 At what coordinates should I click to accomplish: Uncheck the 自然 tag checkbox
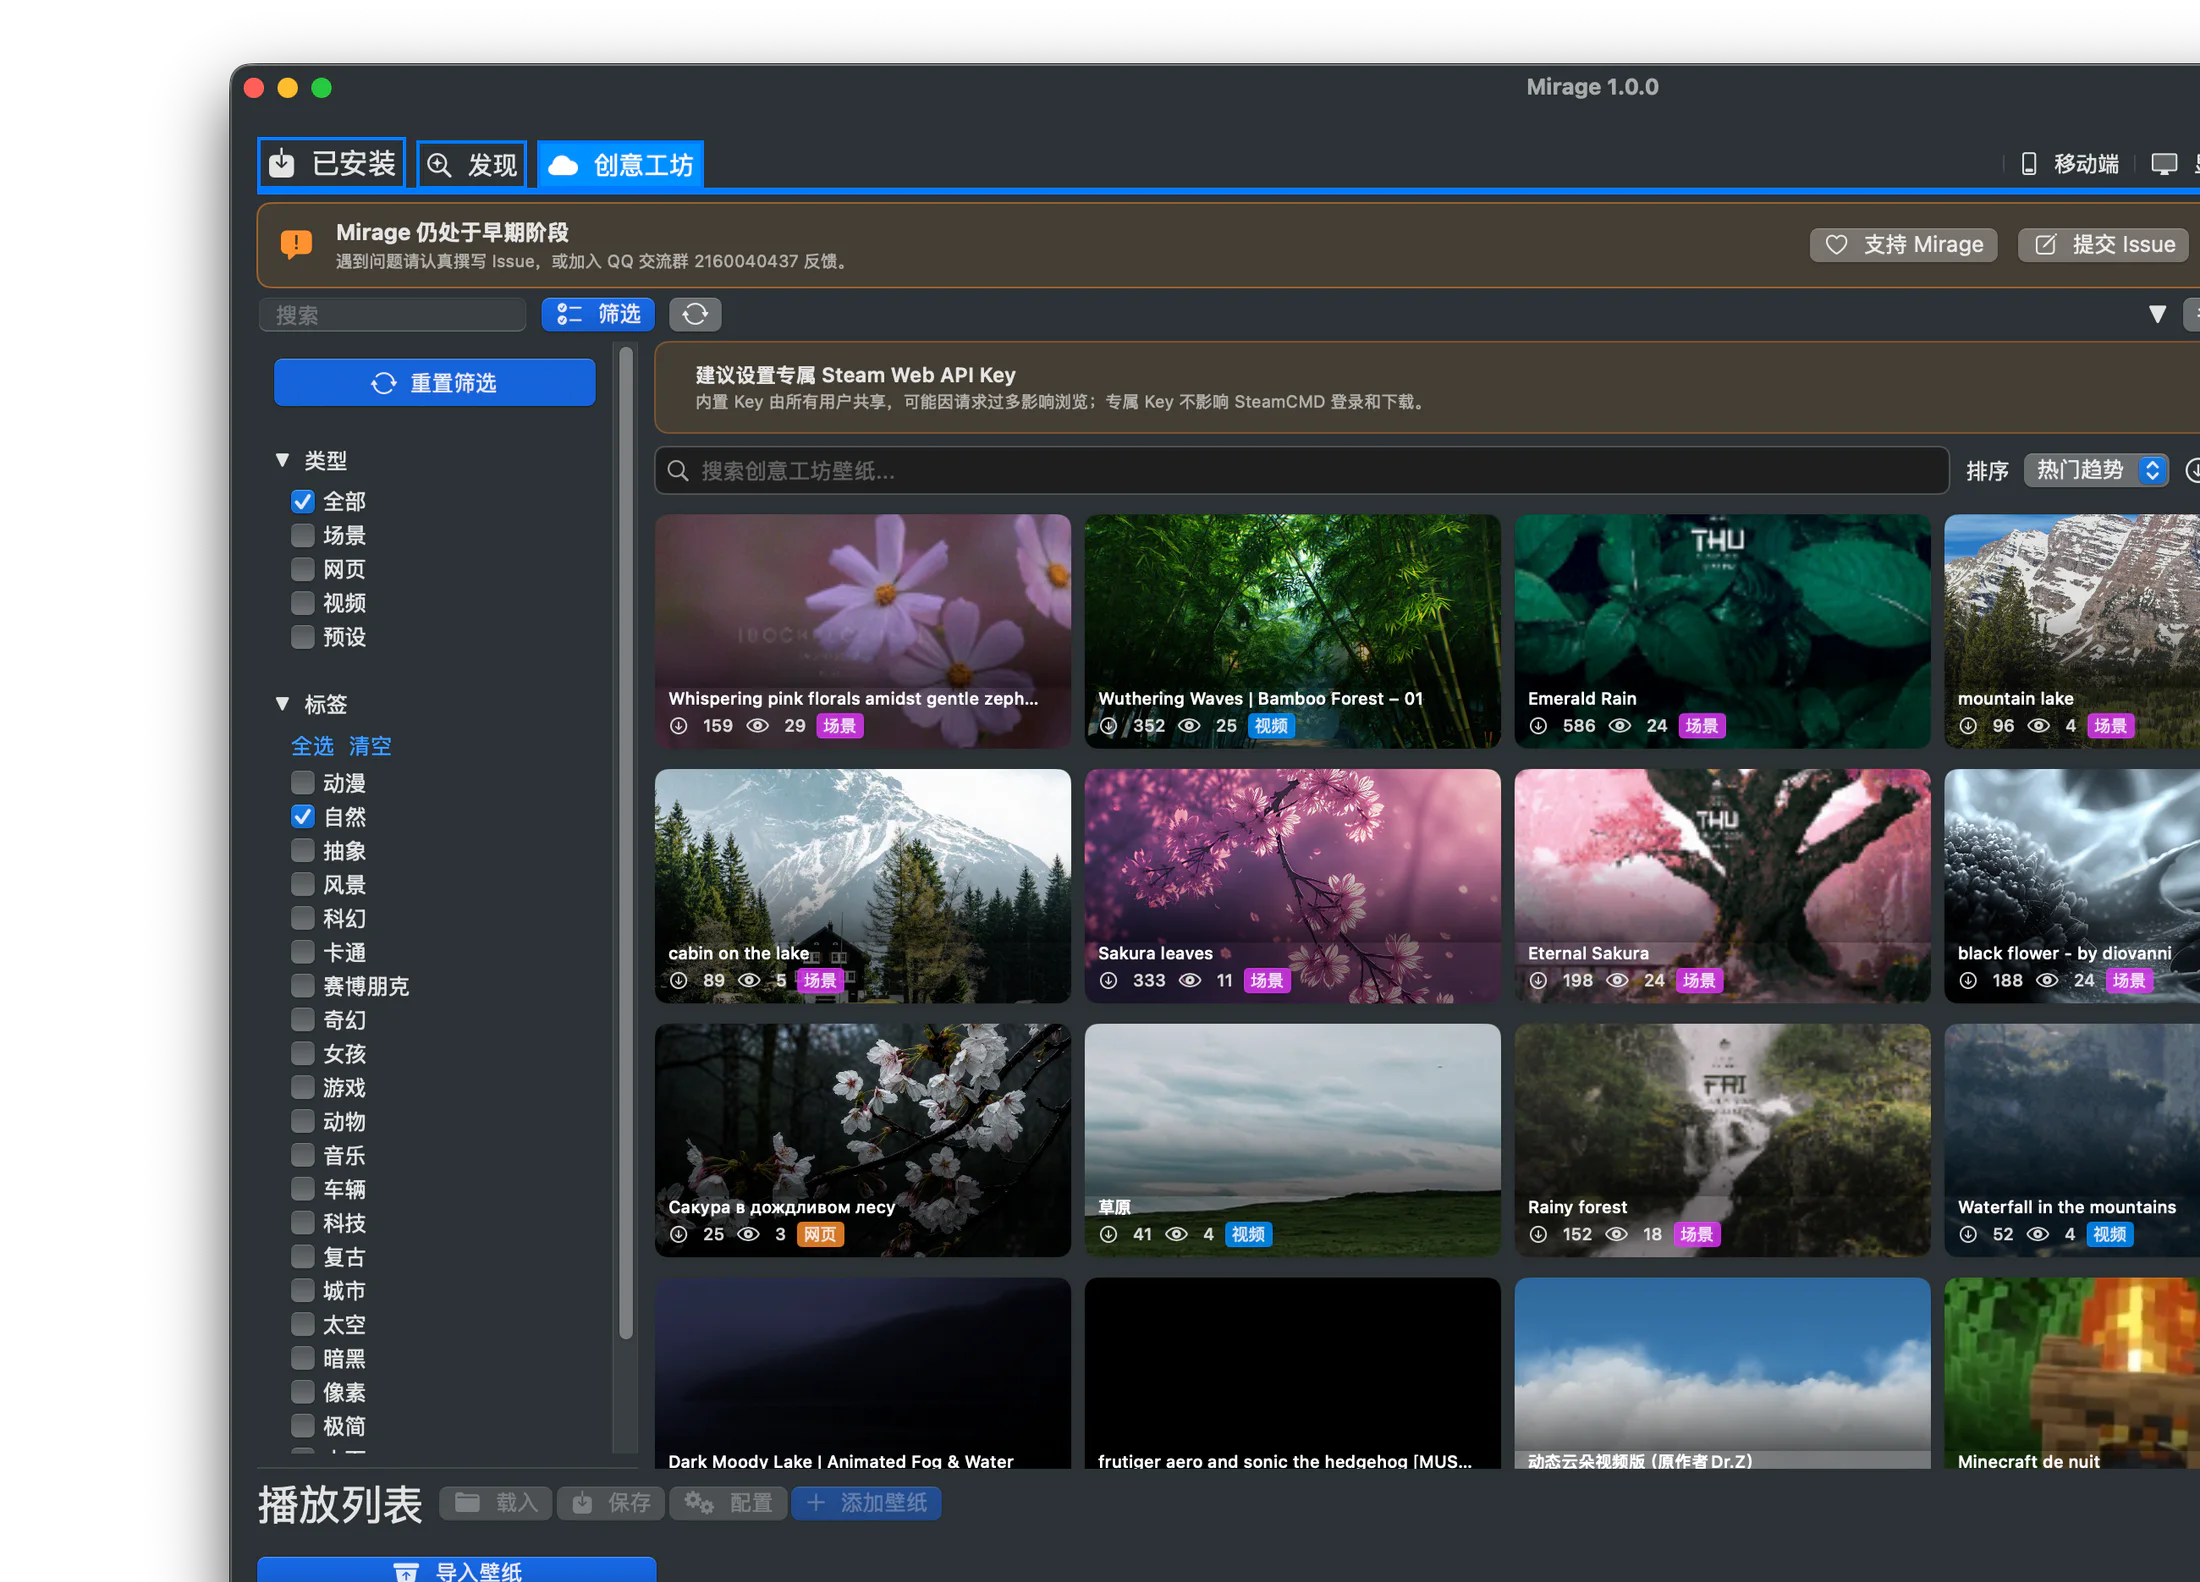(x=302, y=817)
